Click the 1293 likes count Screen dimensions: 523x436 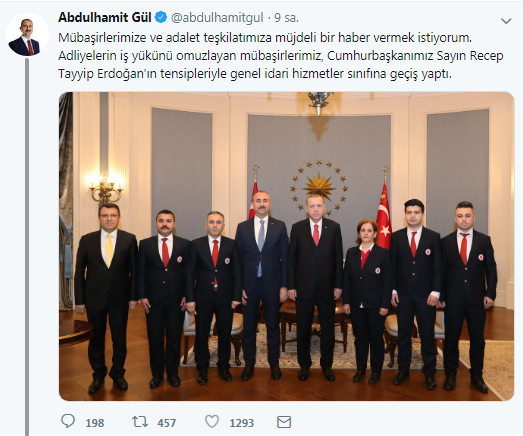coord(241,423)
